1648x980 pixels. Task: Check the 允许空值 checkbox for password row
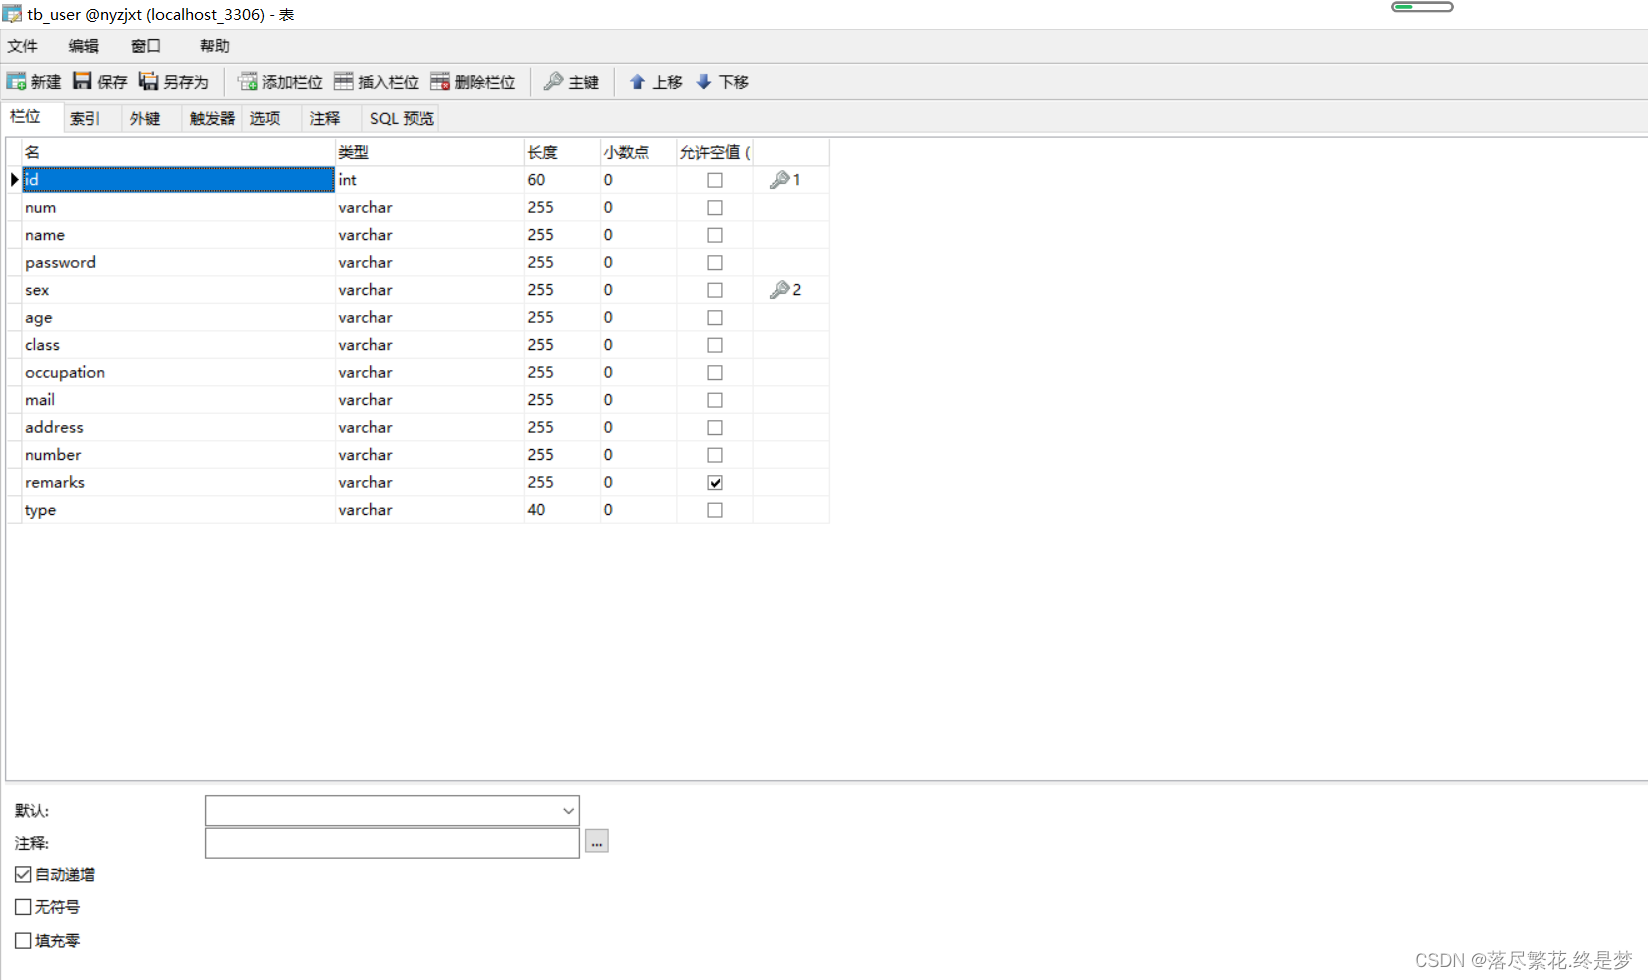tap(714, 262)
